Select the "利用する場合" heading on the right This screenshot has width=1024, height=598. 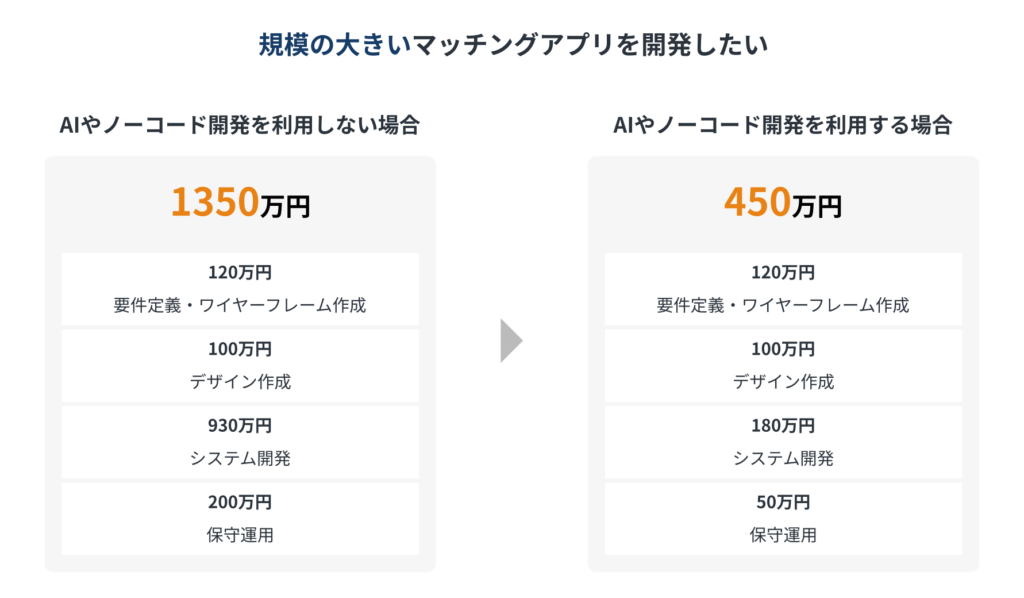coord(782,126)
